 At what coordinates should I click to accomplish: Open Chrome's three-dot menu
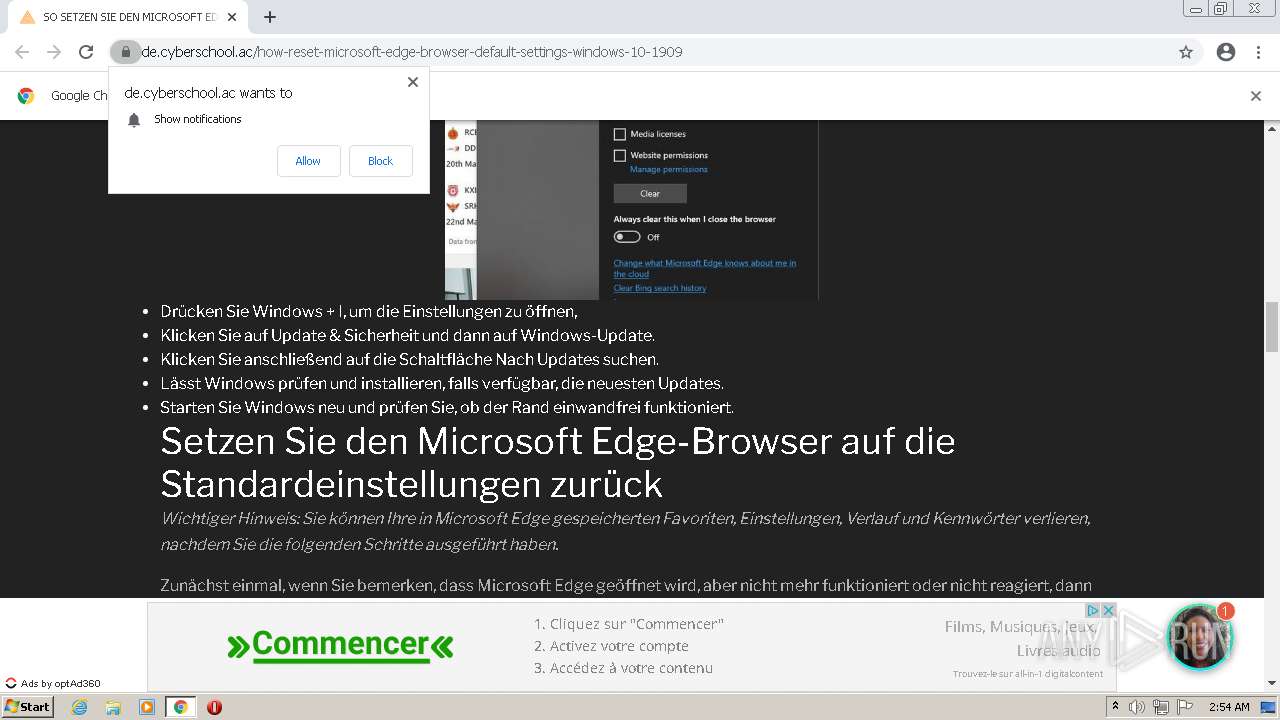coord(1258,52)
